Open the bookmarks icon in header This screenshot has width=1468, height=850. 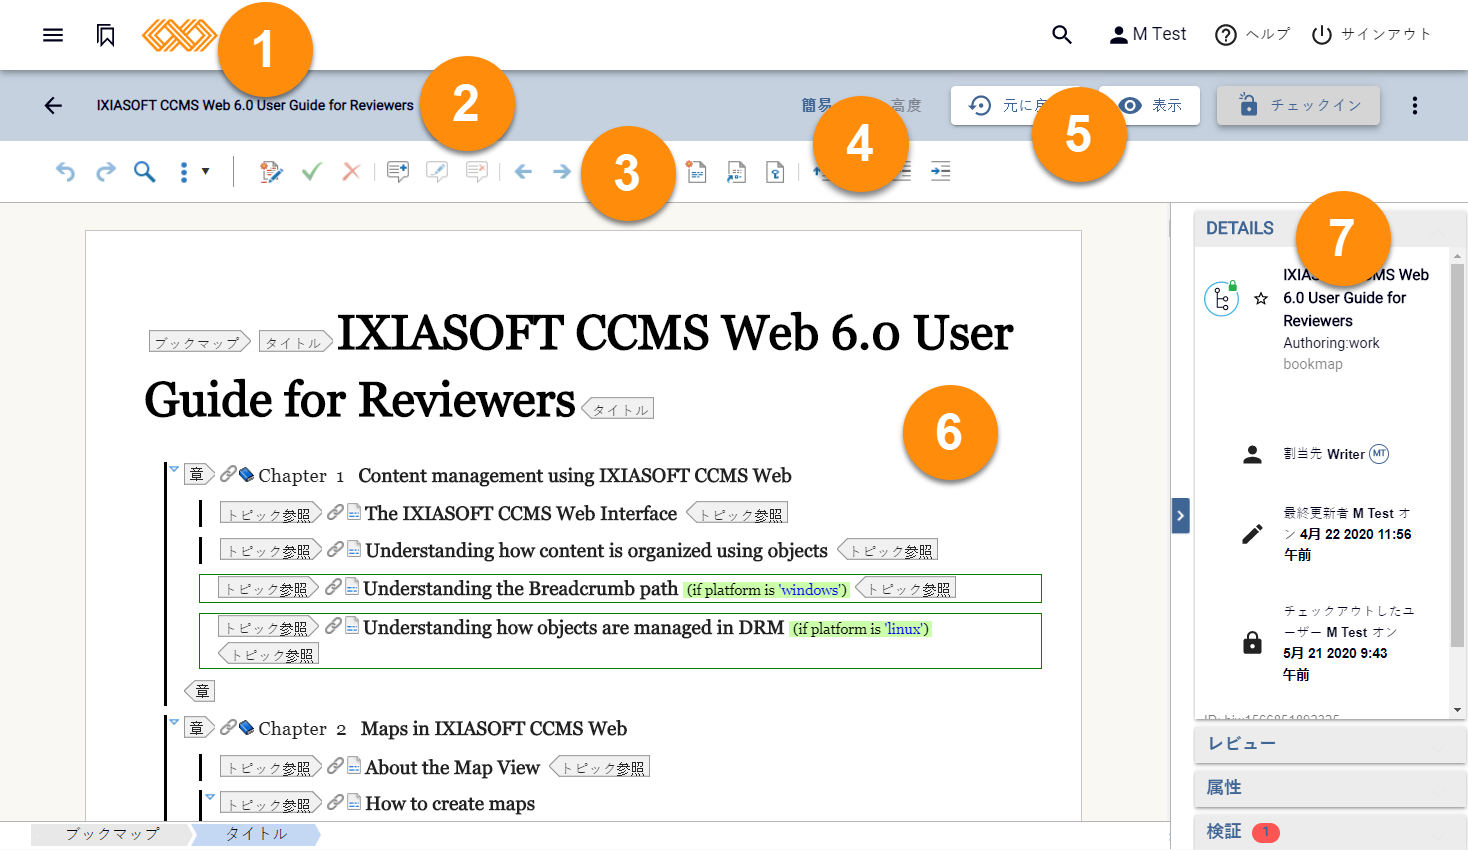tap(105, 35)
